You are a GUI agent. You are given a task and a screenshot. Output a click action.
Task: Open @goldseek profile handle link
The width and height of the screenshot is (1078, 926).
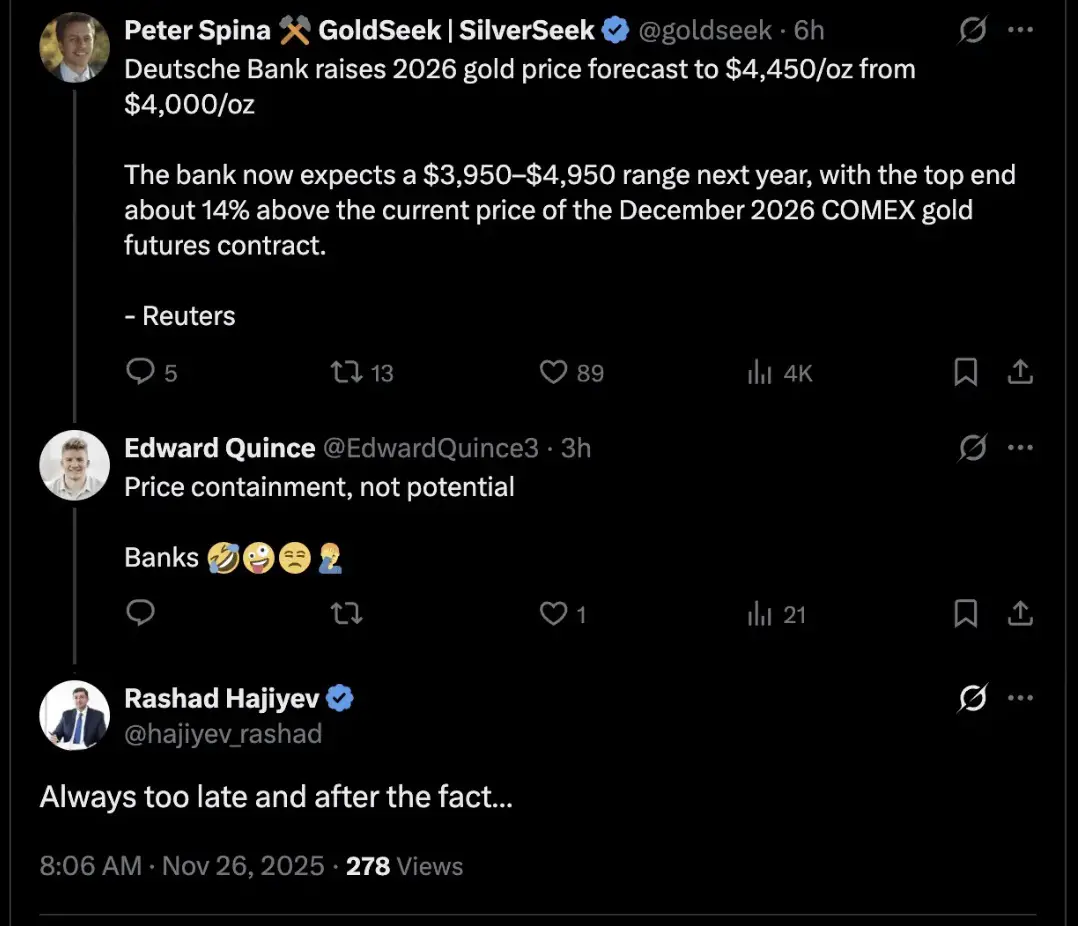pos(705,31)
